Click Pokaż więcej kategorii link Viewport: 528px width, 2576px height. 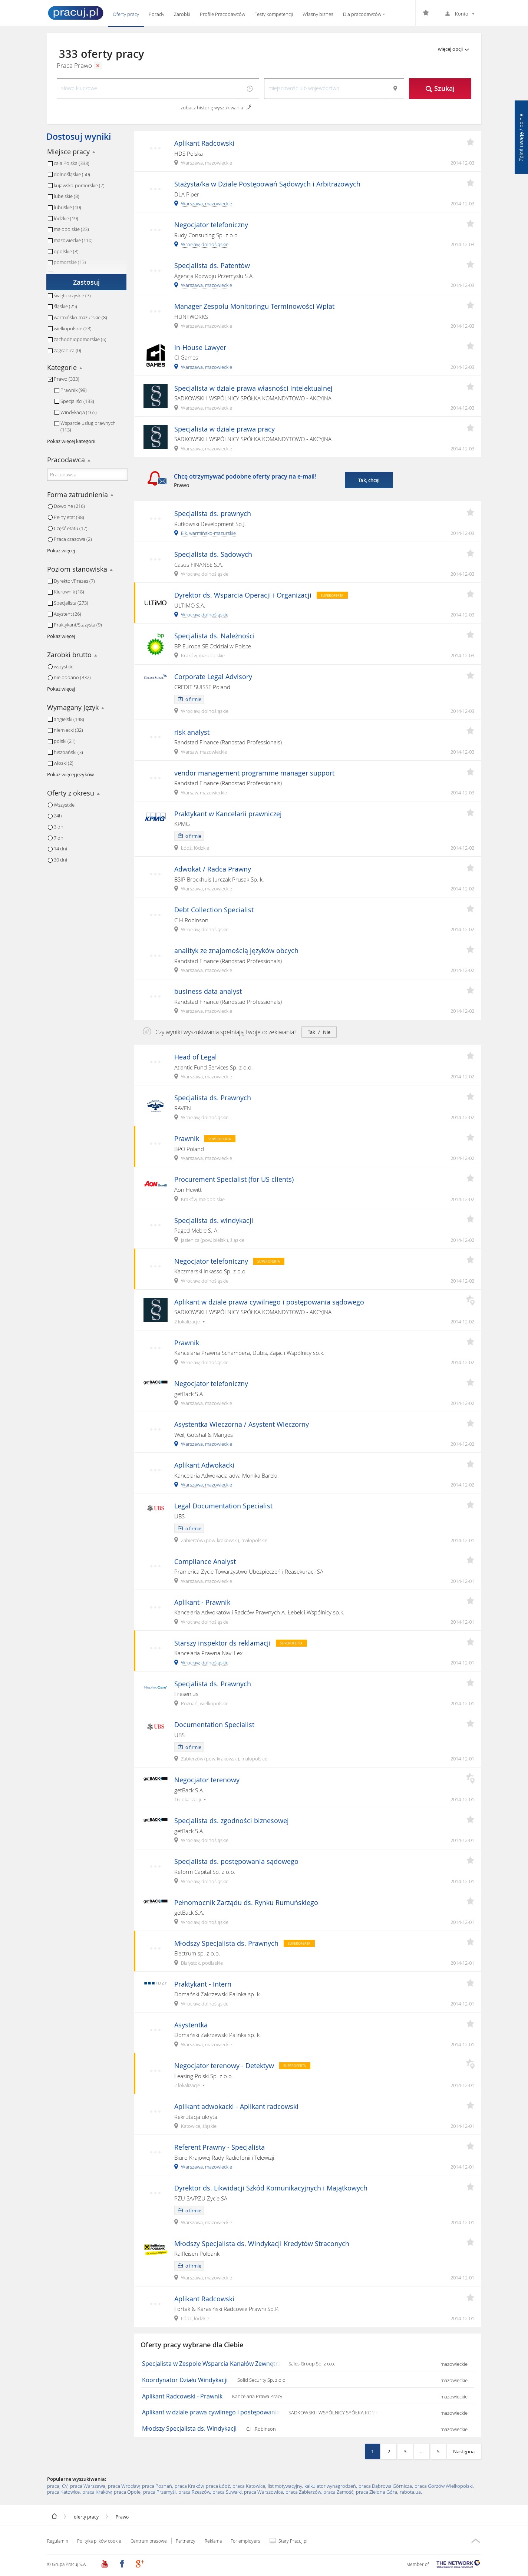tap(71, 441)
